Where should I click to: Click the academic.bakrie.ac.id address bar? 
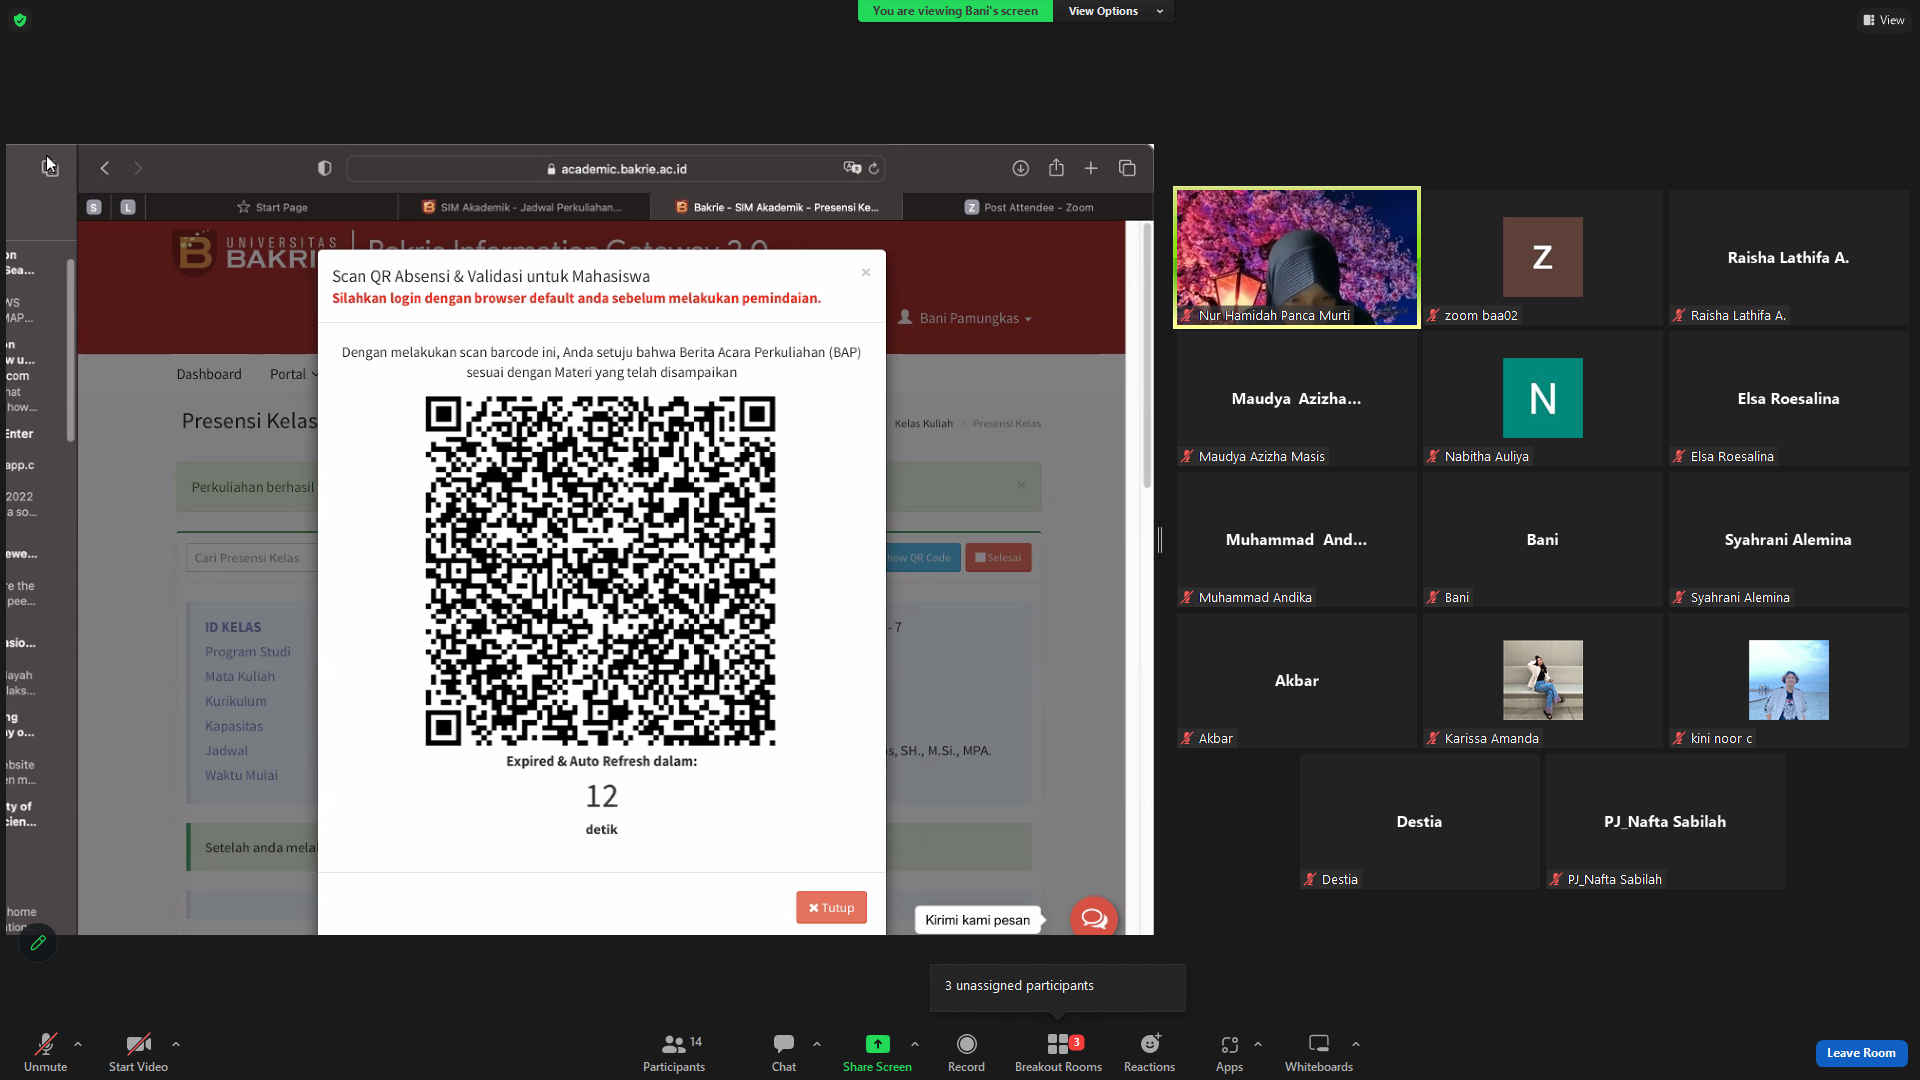[617, 169]
